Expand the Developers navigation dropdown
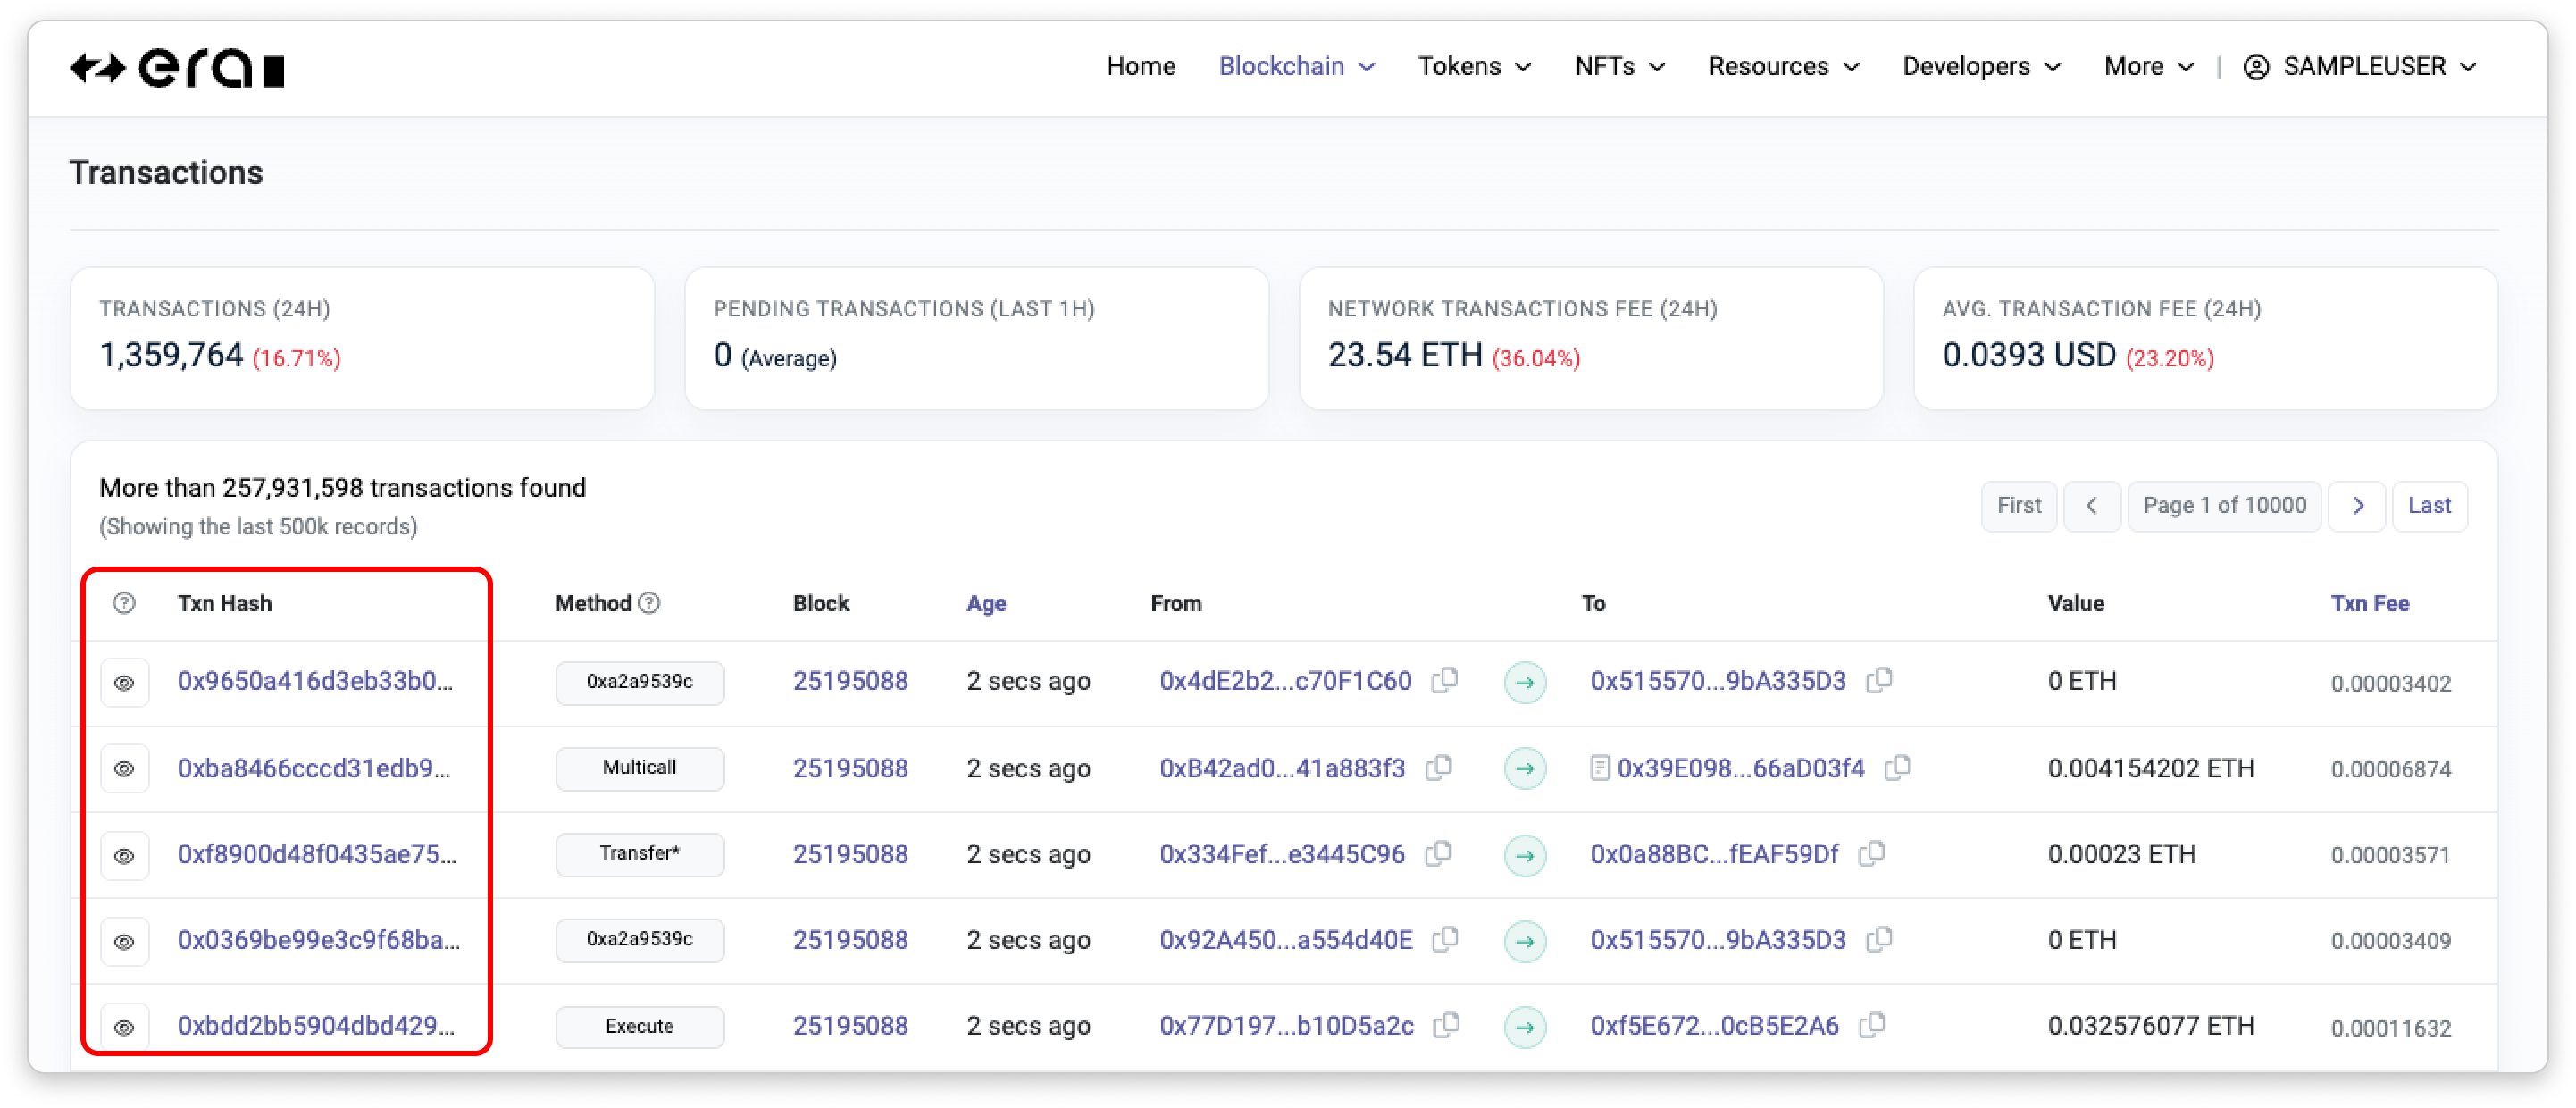 click(x=1981, y=67)
